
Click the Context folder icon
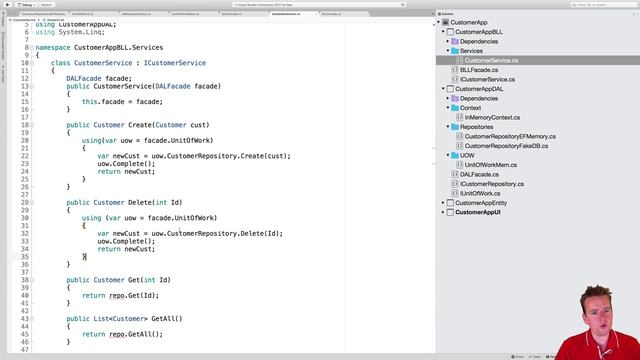pos(455,108)
